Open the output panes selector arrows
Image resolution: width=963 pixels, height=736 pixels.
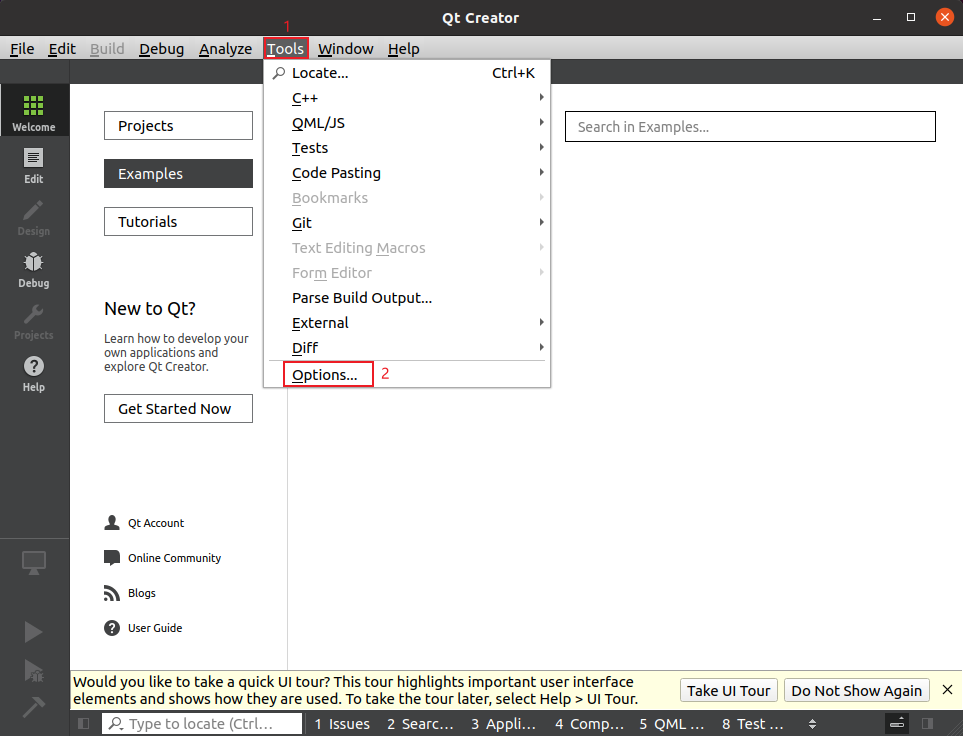813,724
